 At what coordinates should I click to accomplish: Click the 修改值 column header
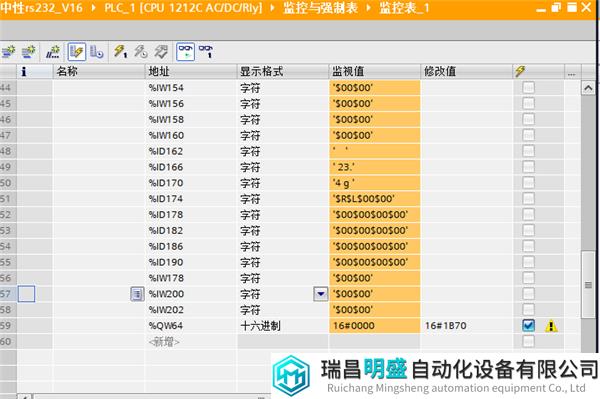tap(467, 72)
